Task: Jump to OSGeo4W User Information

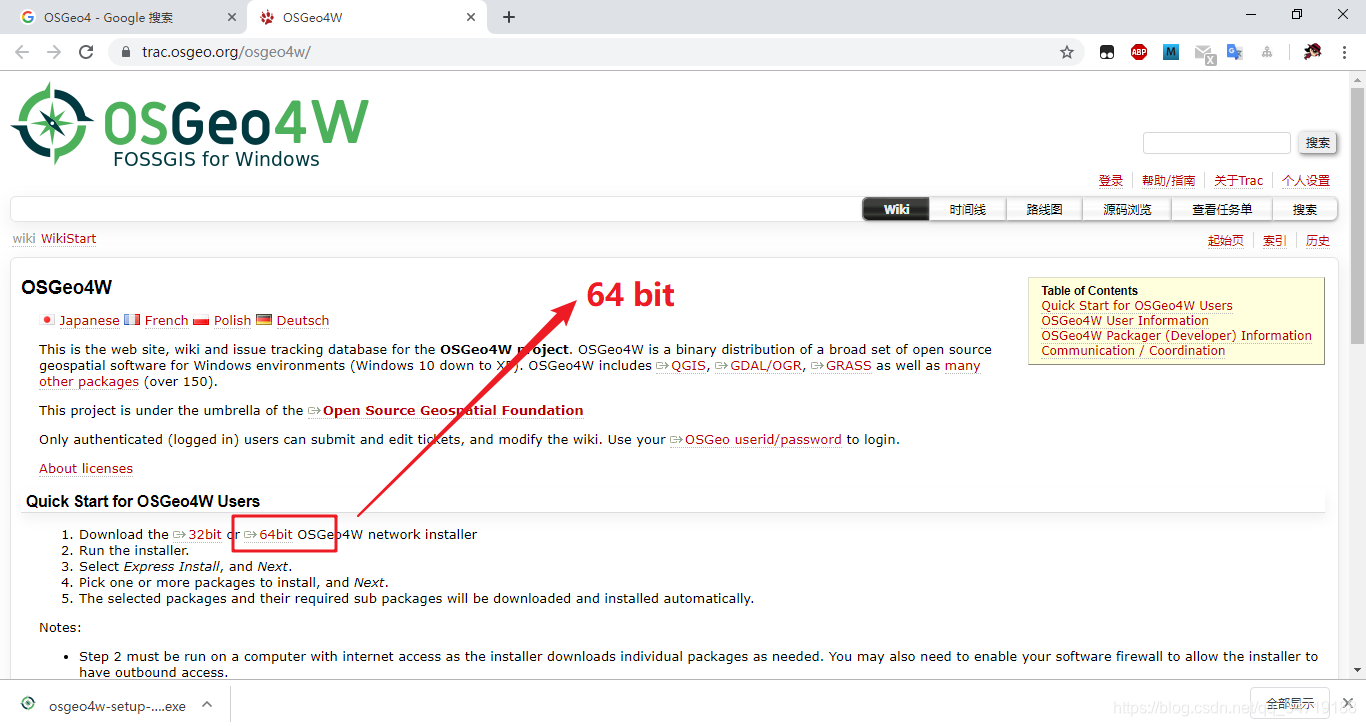Action: pyautogui.click(x=1125, y=321)
